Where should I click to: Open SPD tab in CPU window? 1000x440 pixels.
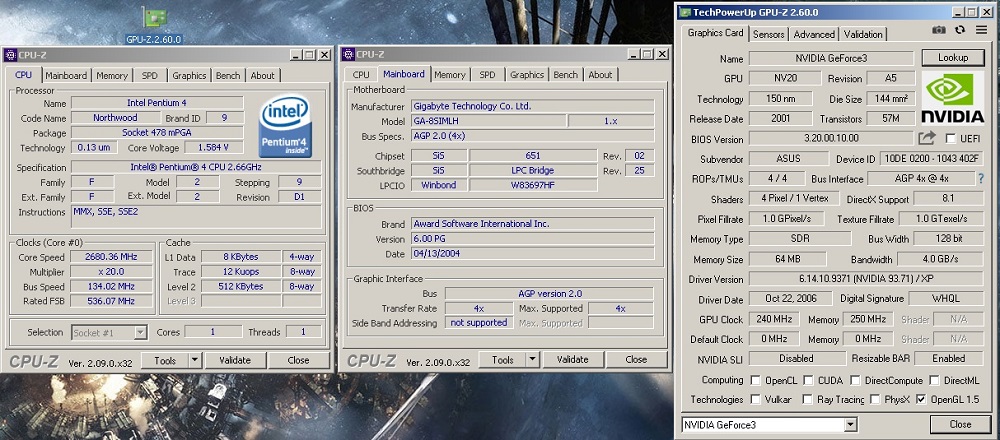pos(150,75)
